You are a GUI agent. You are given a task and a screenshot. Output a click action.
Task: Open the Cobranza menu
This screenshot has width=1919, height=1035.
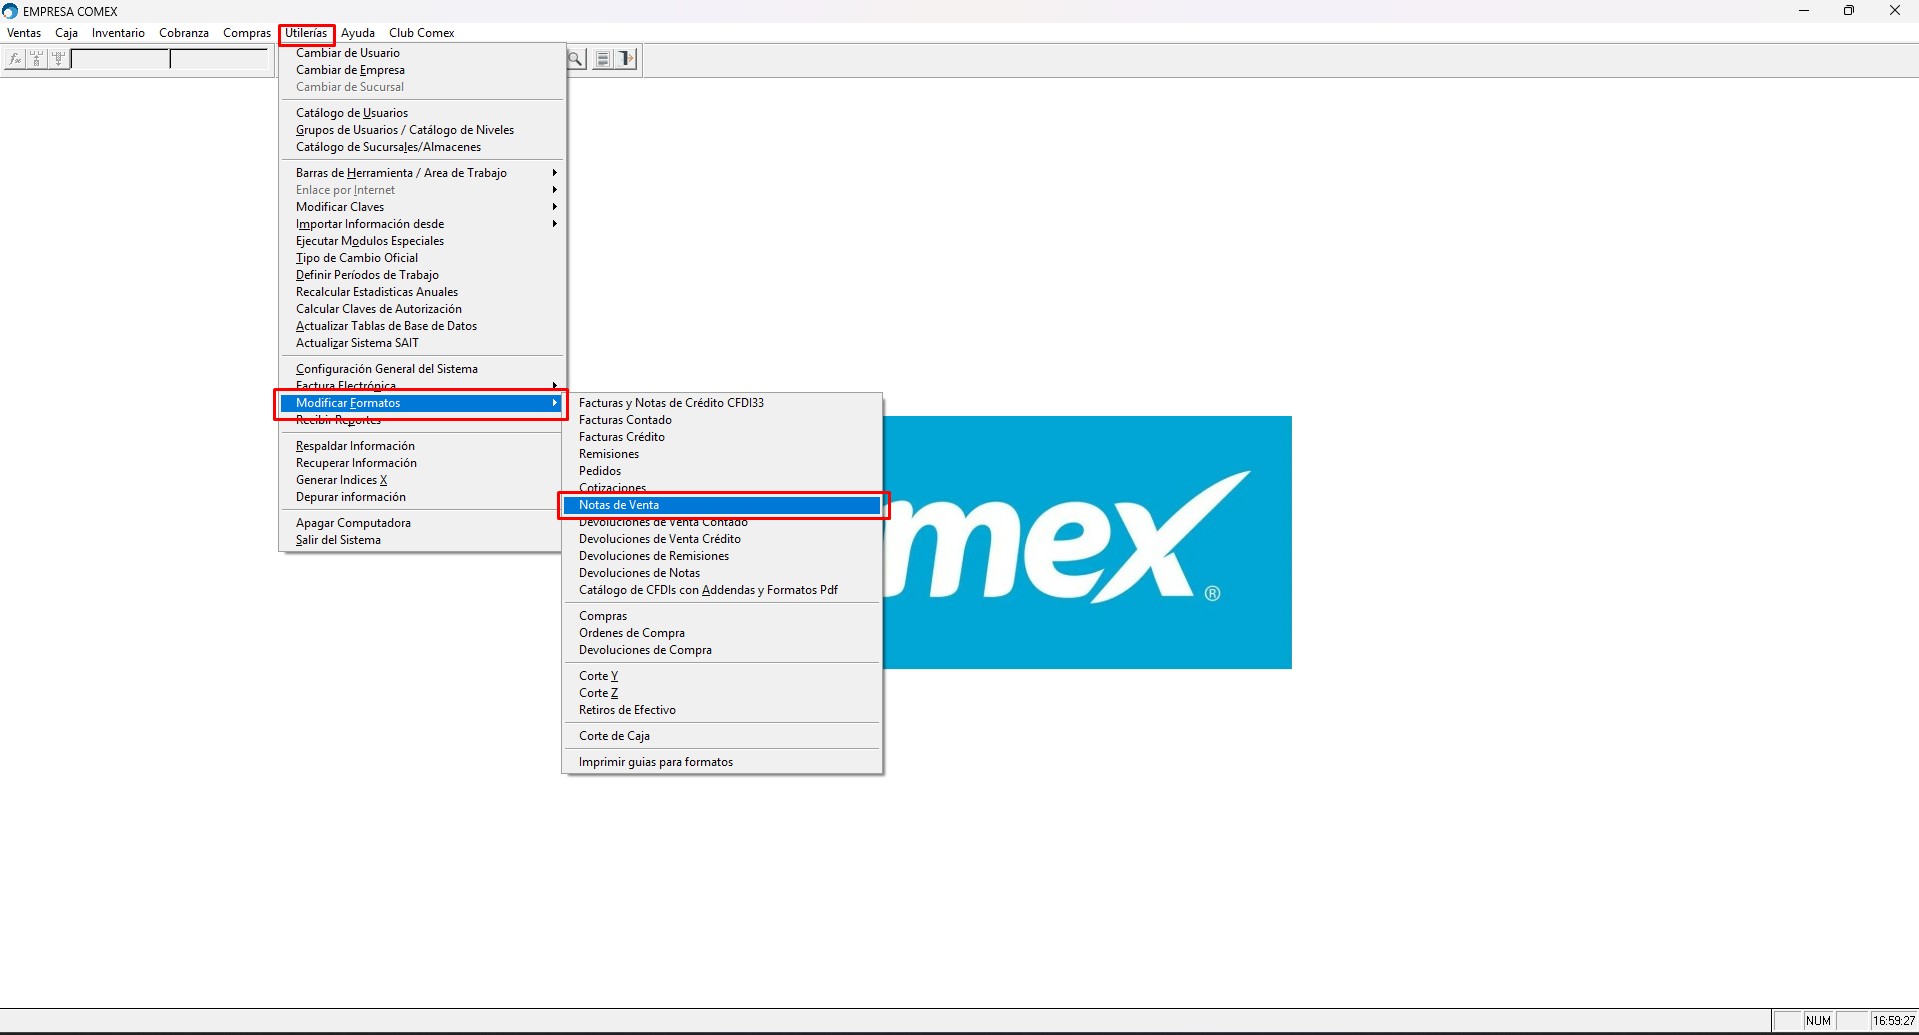click(184, 33)
